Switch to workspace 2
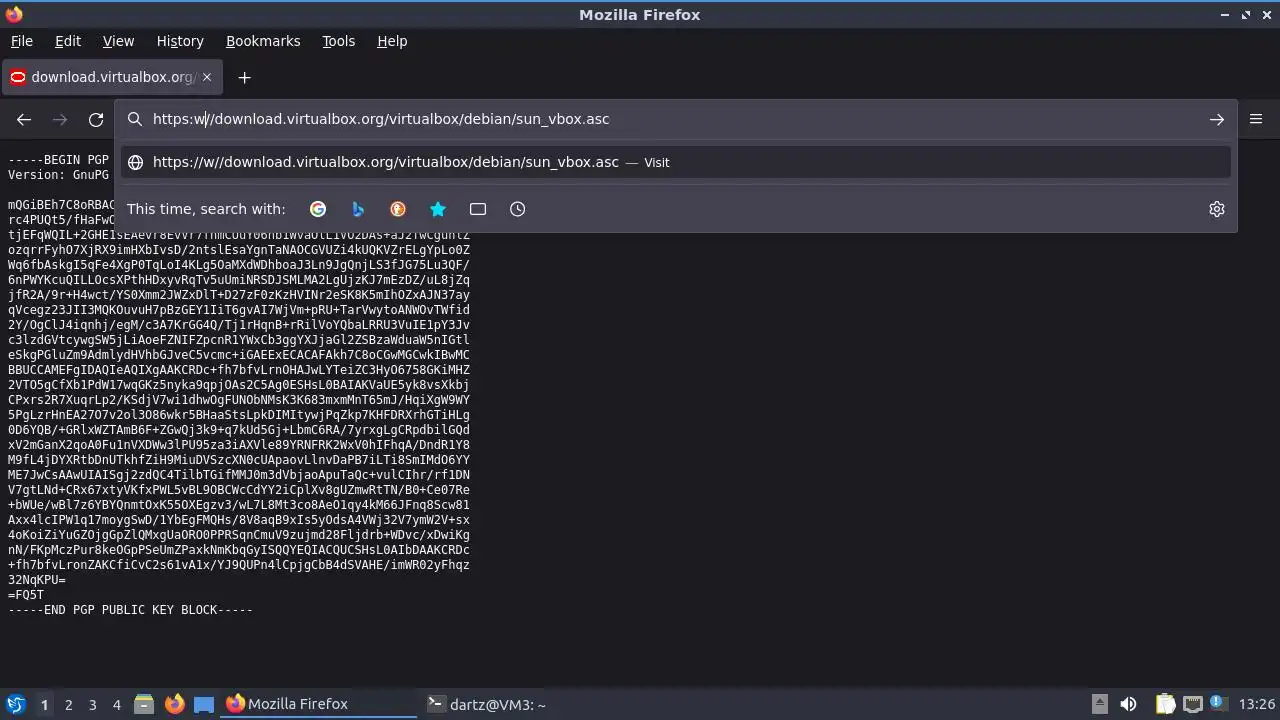 tap(68, 704)
